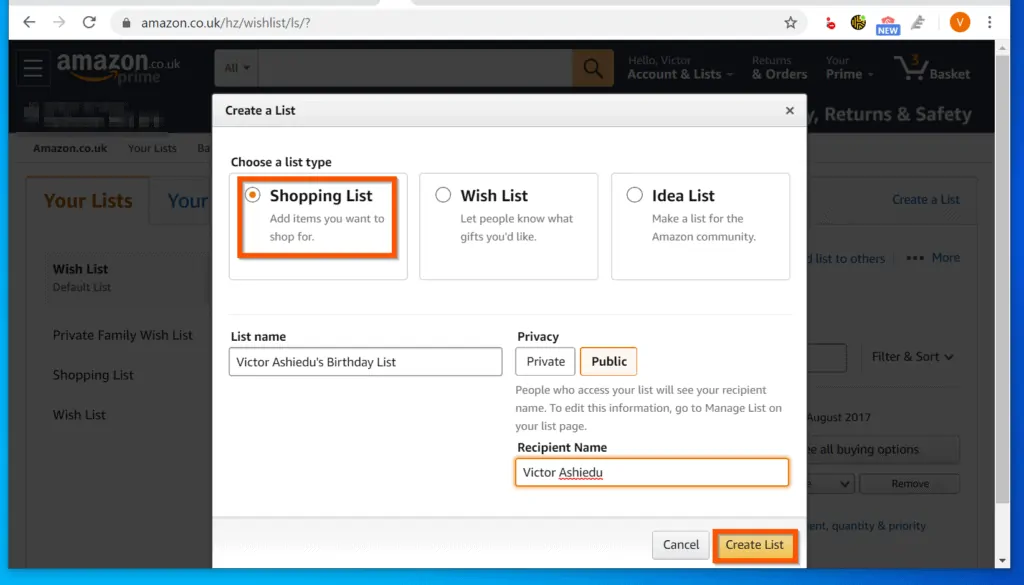Select Wish List default list entry

(x=128, y=277)
